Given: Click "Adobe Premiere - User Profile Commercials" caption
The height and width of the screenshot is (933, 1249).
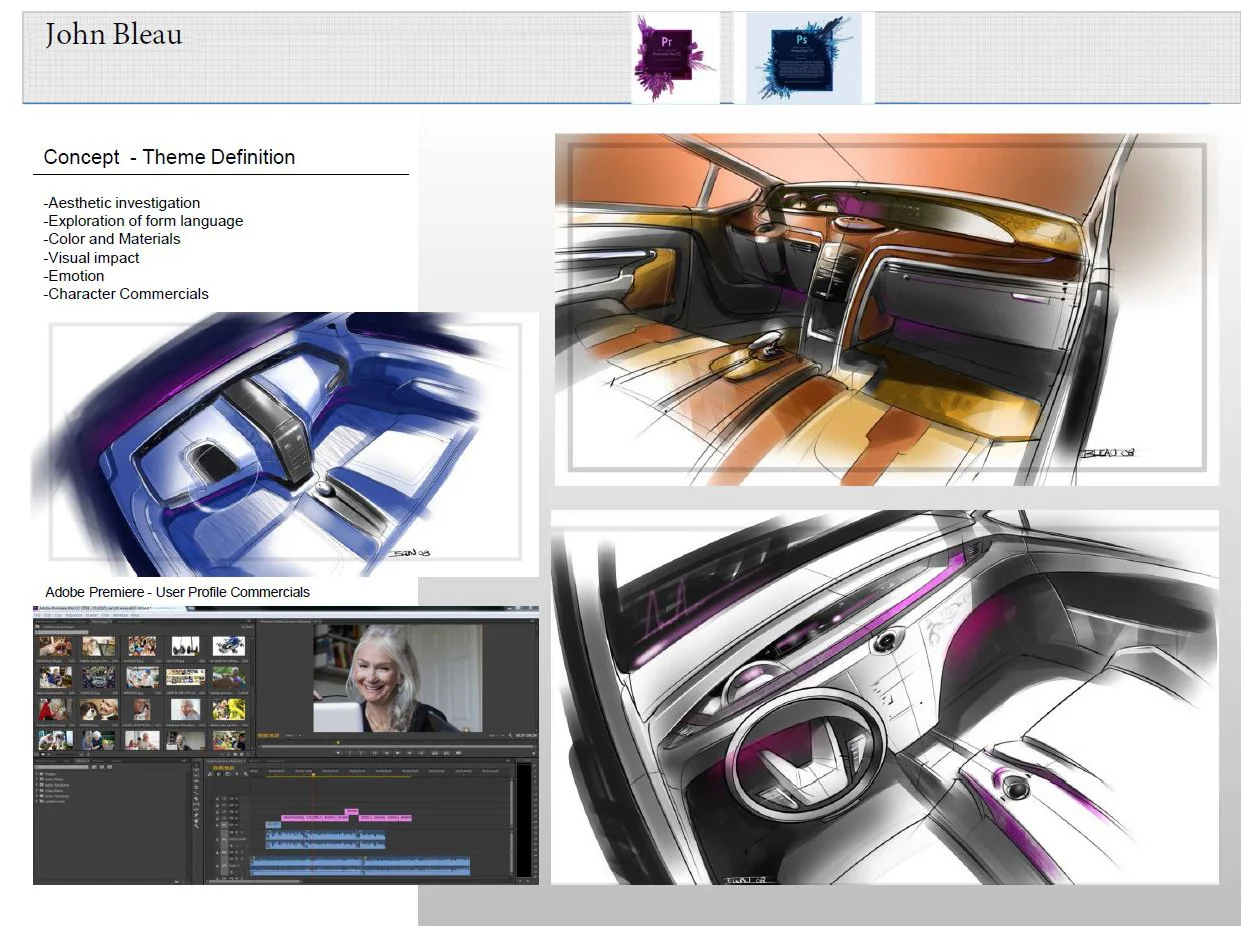Looking at the screenshot, I should pos(177,592).
